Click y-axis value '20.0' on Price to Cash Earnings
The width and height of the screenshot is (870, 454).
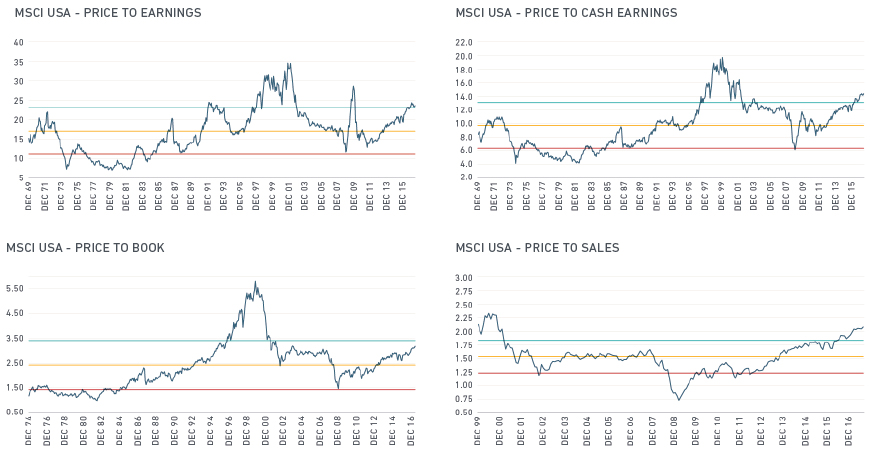click(463, 56)
